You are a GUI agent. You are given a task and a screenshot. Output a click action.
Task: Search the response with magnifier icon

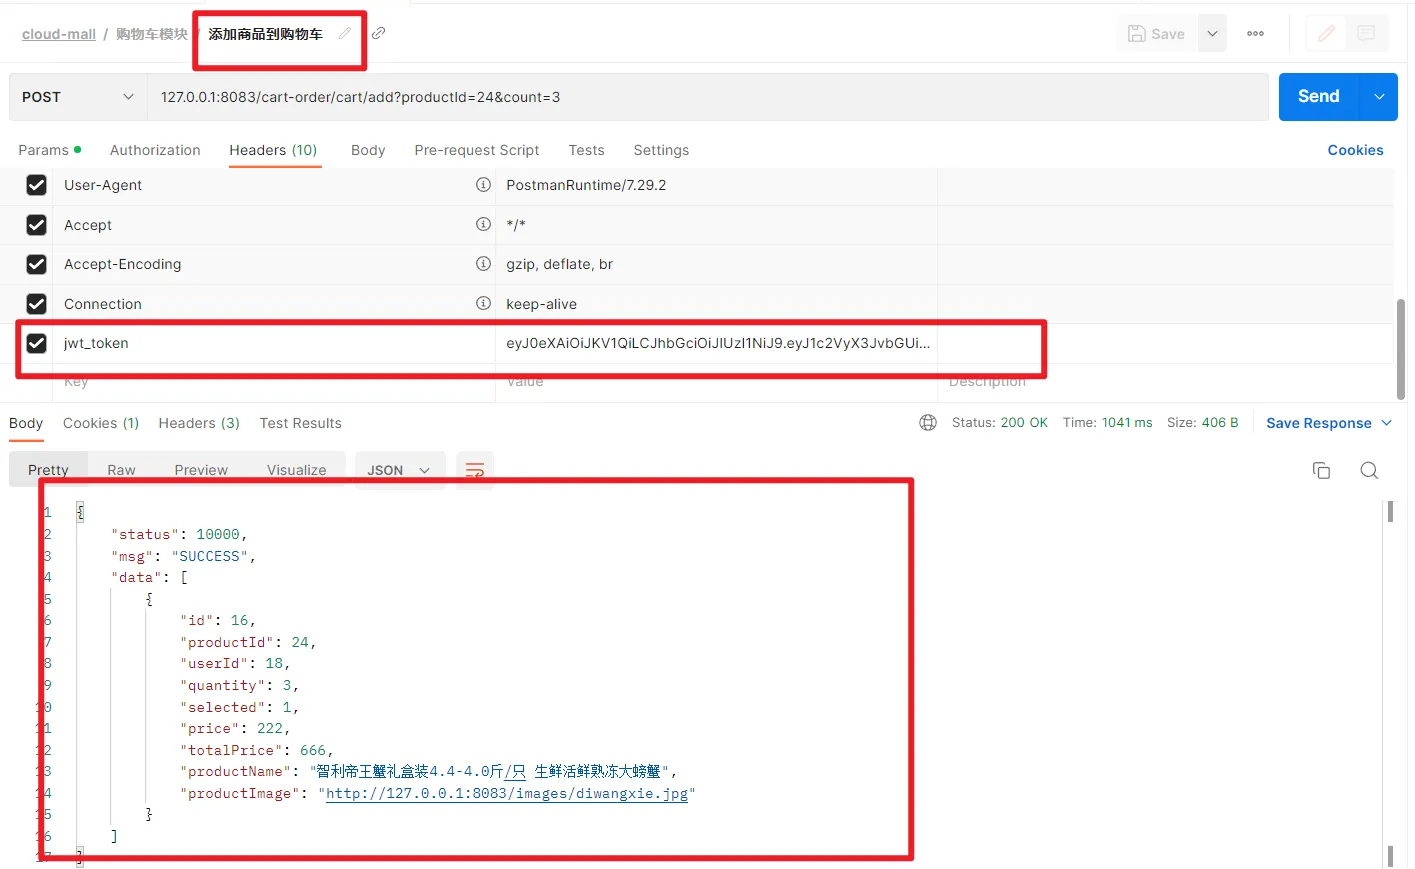pos(1369,470)
